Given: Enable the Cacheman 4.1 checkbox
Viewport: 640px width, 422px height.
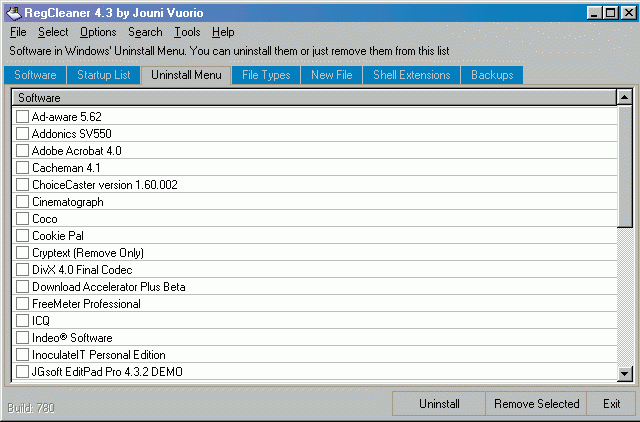Looking at the screenshot, I should 22,168.
